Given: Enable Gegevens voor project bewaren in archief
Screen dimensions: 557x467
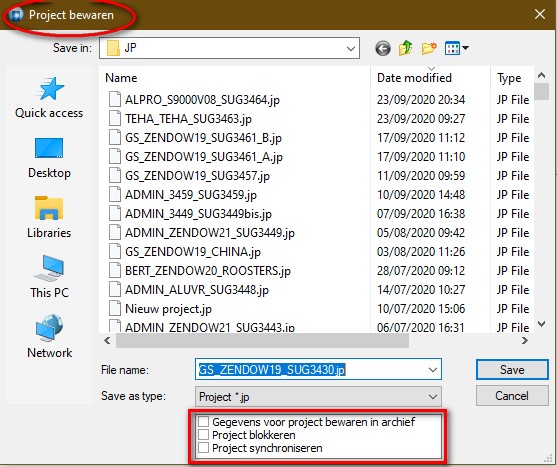Looking at the screenshot, I should click(203, 422).
